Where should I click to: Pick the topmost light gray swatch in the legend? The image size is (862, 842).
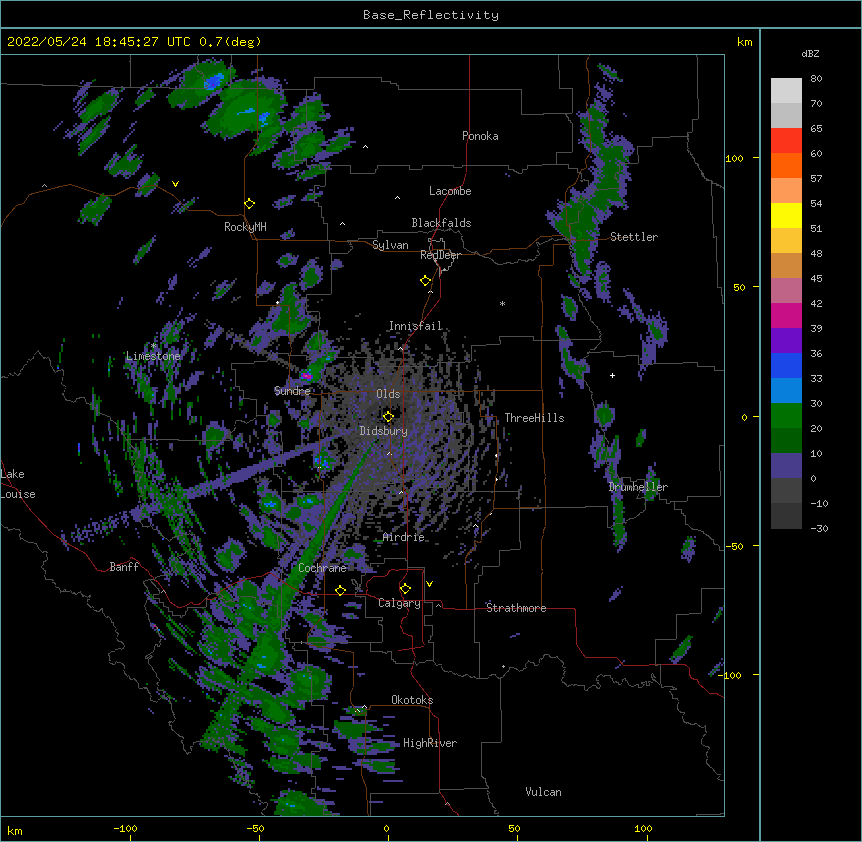pos(786,91)
